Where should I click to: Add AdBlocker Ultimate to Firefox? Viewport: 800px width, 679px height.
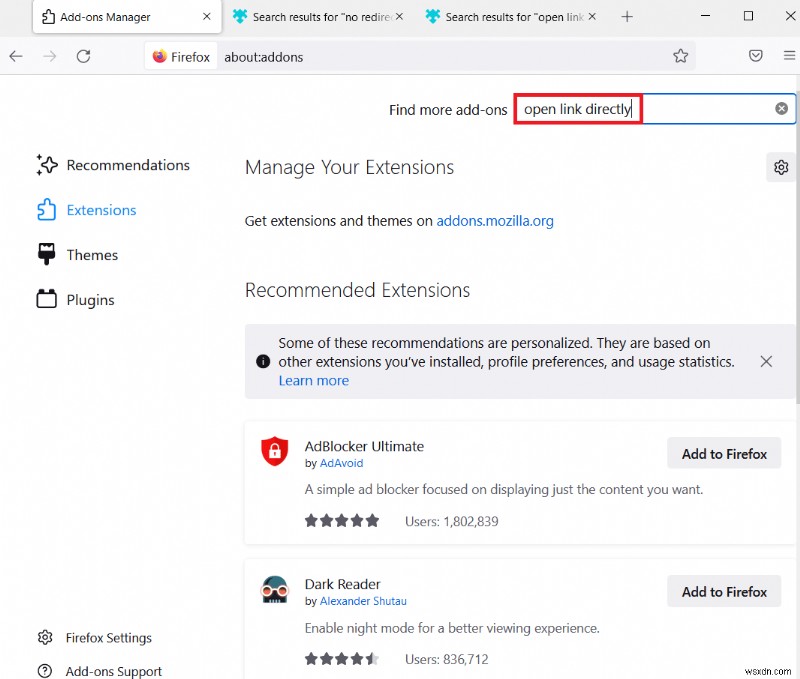pyautogui.click(x=724, y=454)
